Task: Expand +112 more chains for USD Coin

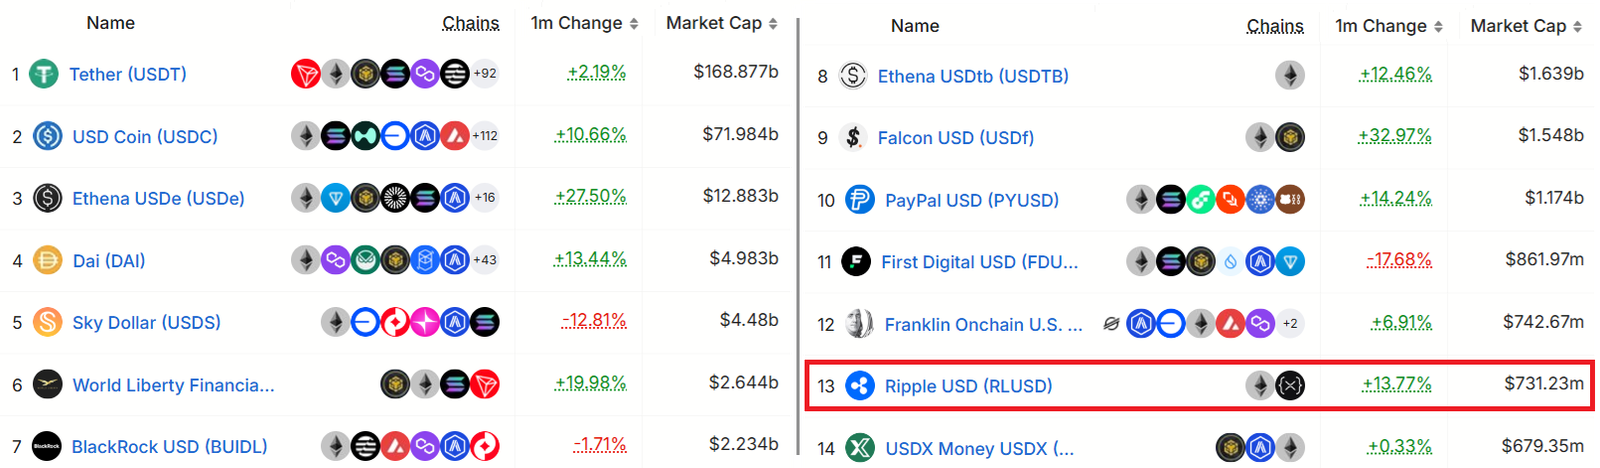Action: coord(485,136)
